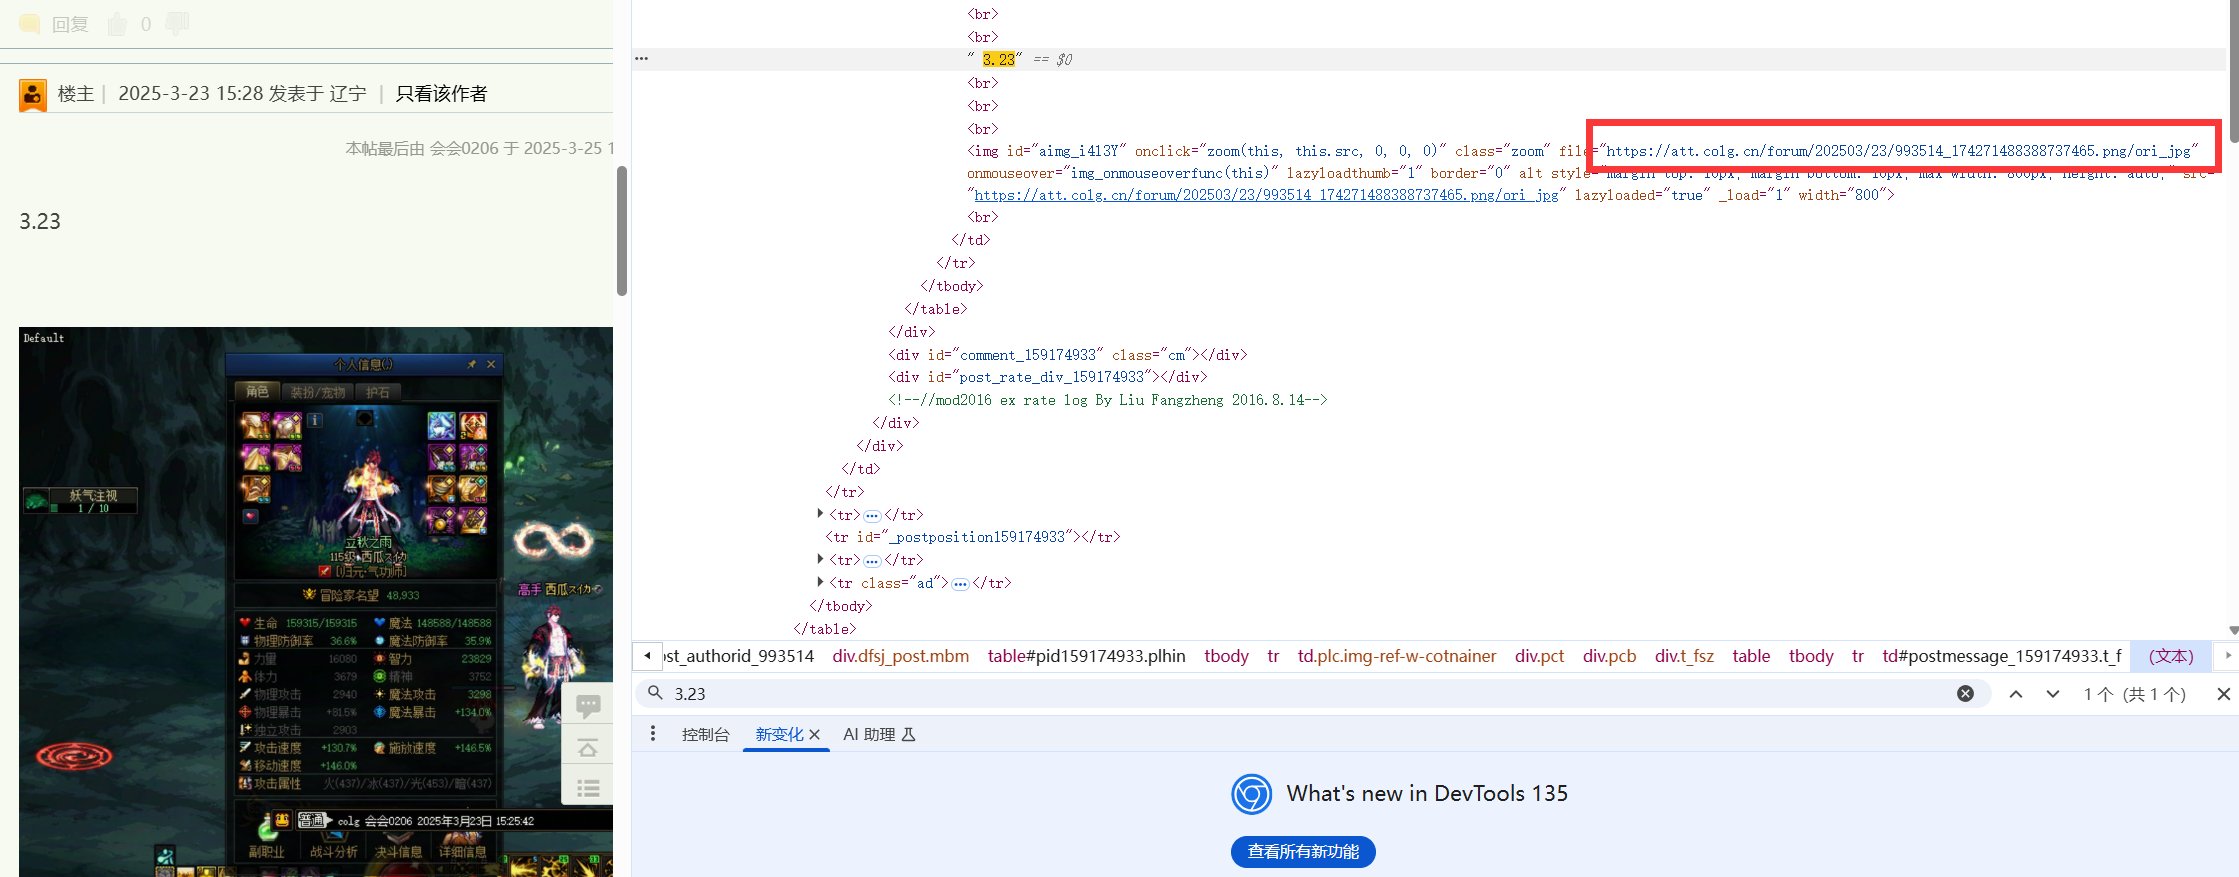Go to previous search result arrow
Viewport: 2239px width, 877px height.
(2016, 693)
